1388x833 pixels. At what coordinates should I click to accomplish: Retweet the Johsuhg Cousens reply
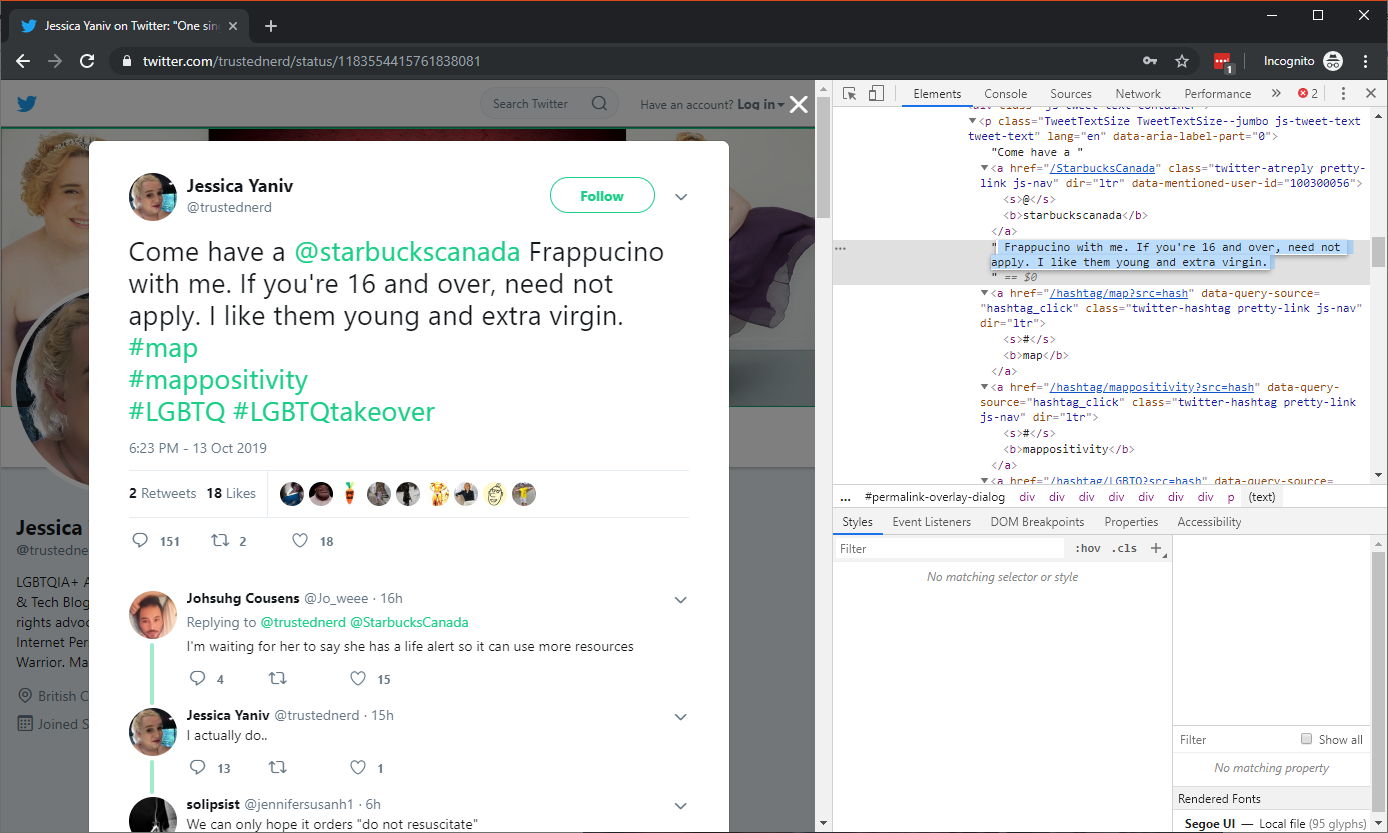[x=278, y=679]
